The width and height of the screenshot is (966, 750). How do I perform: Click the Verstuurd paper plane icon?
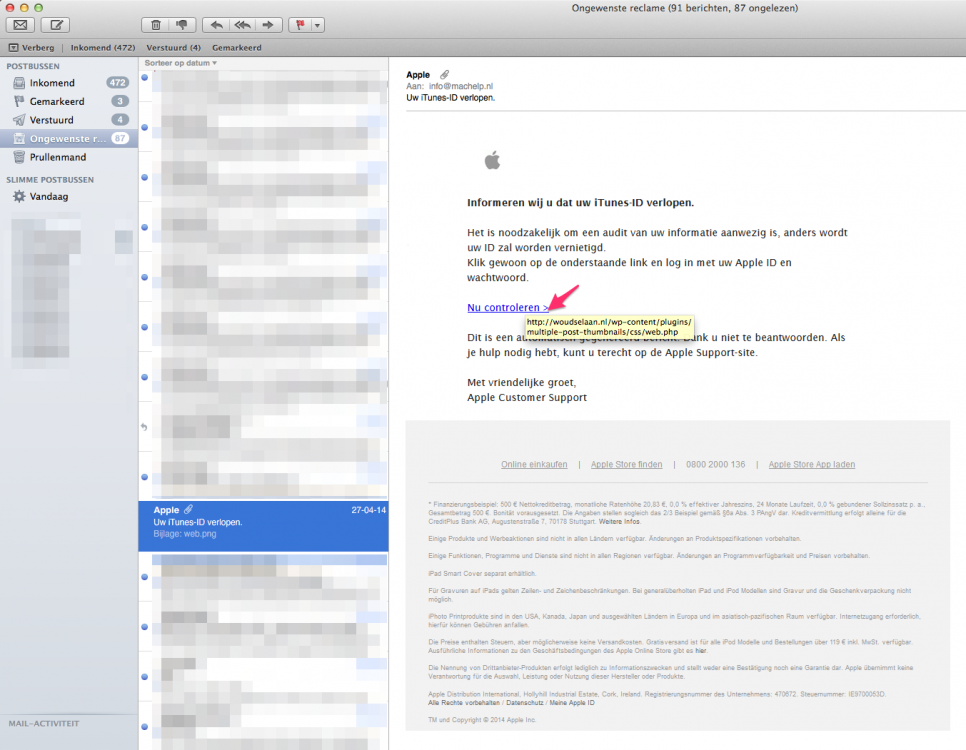pyautogui.click(x=19, y=120)
